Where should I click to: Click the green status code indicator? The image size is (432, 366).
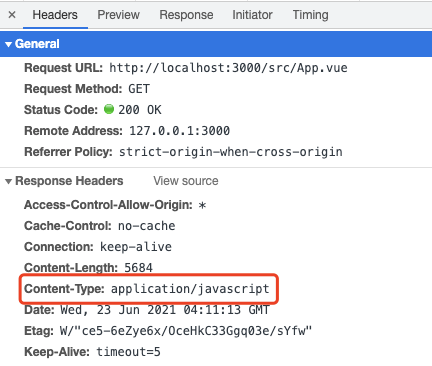click(x=109, y=109)
